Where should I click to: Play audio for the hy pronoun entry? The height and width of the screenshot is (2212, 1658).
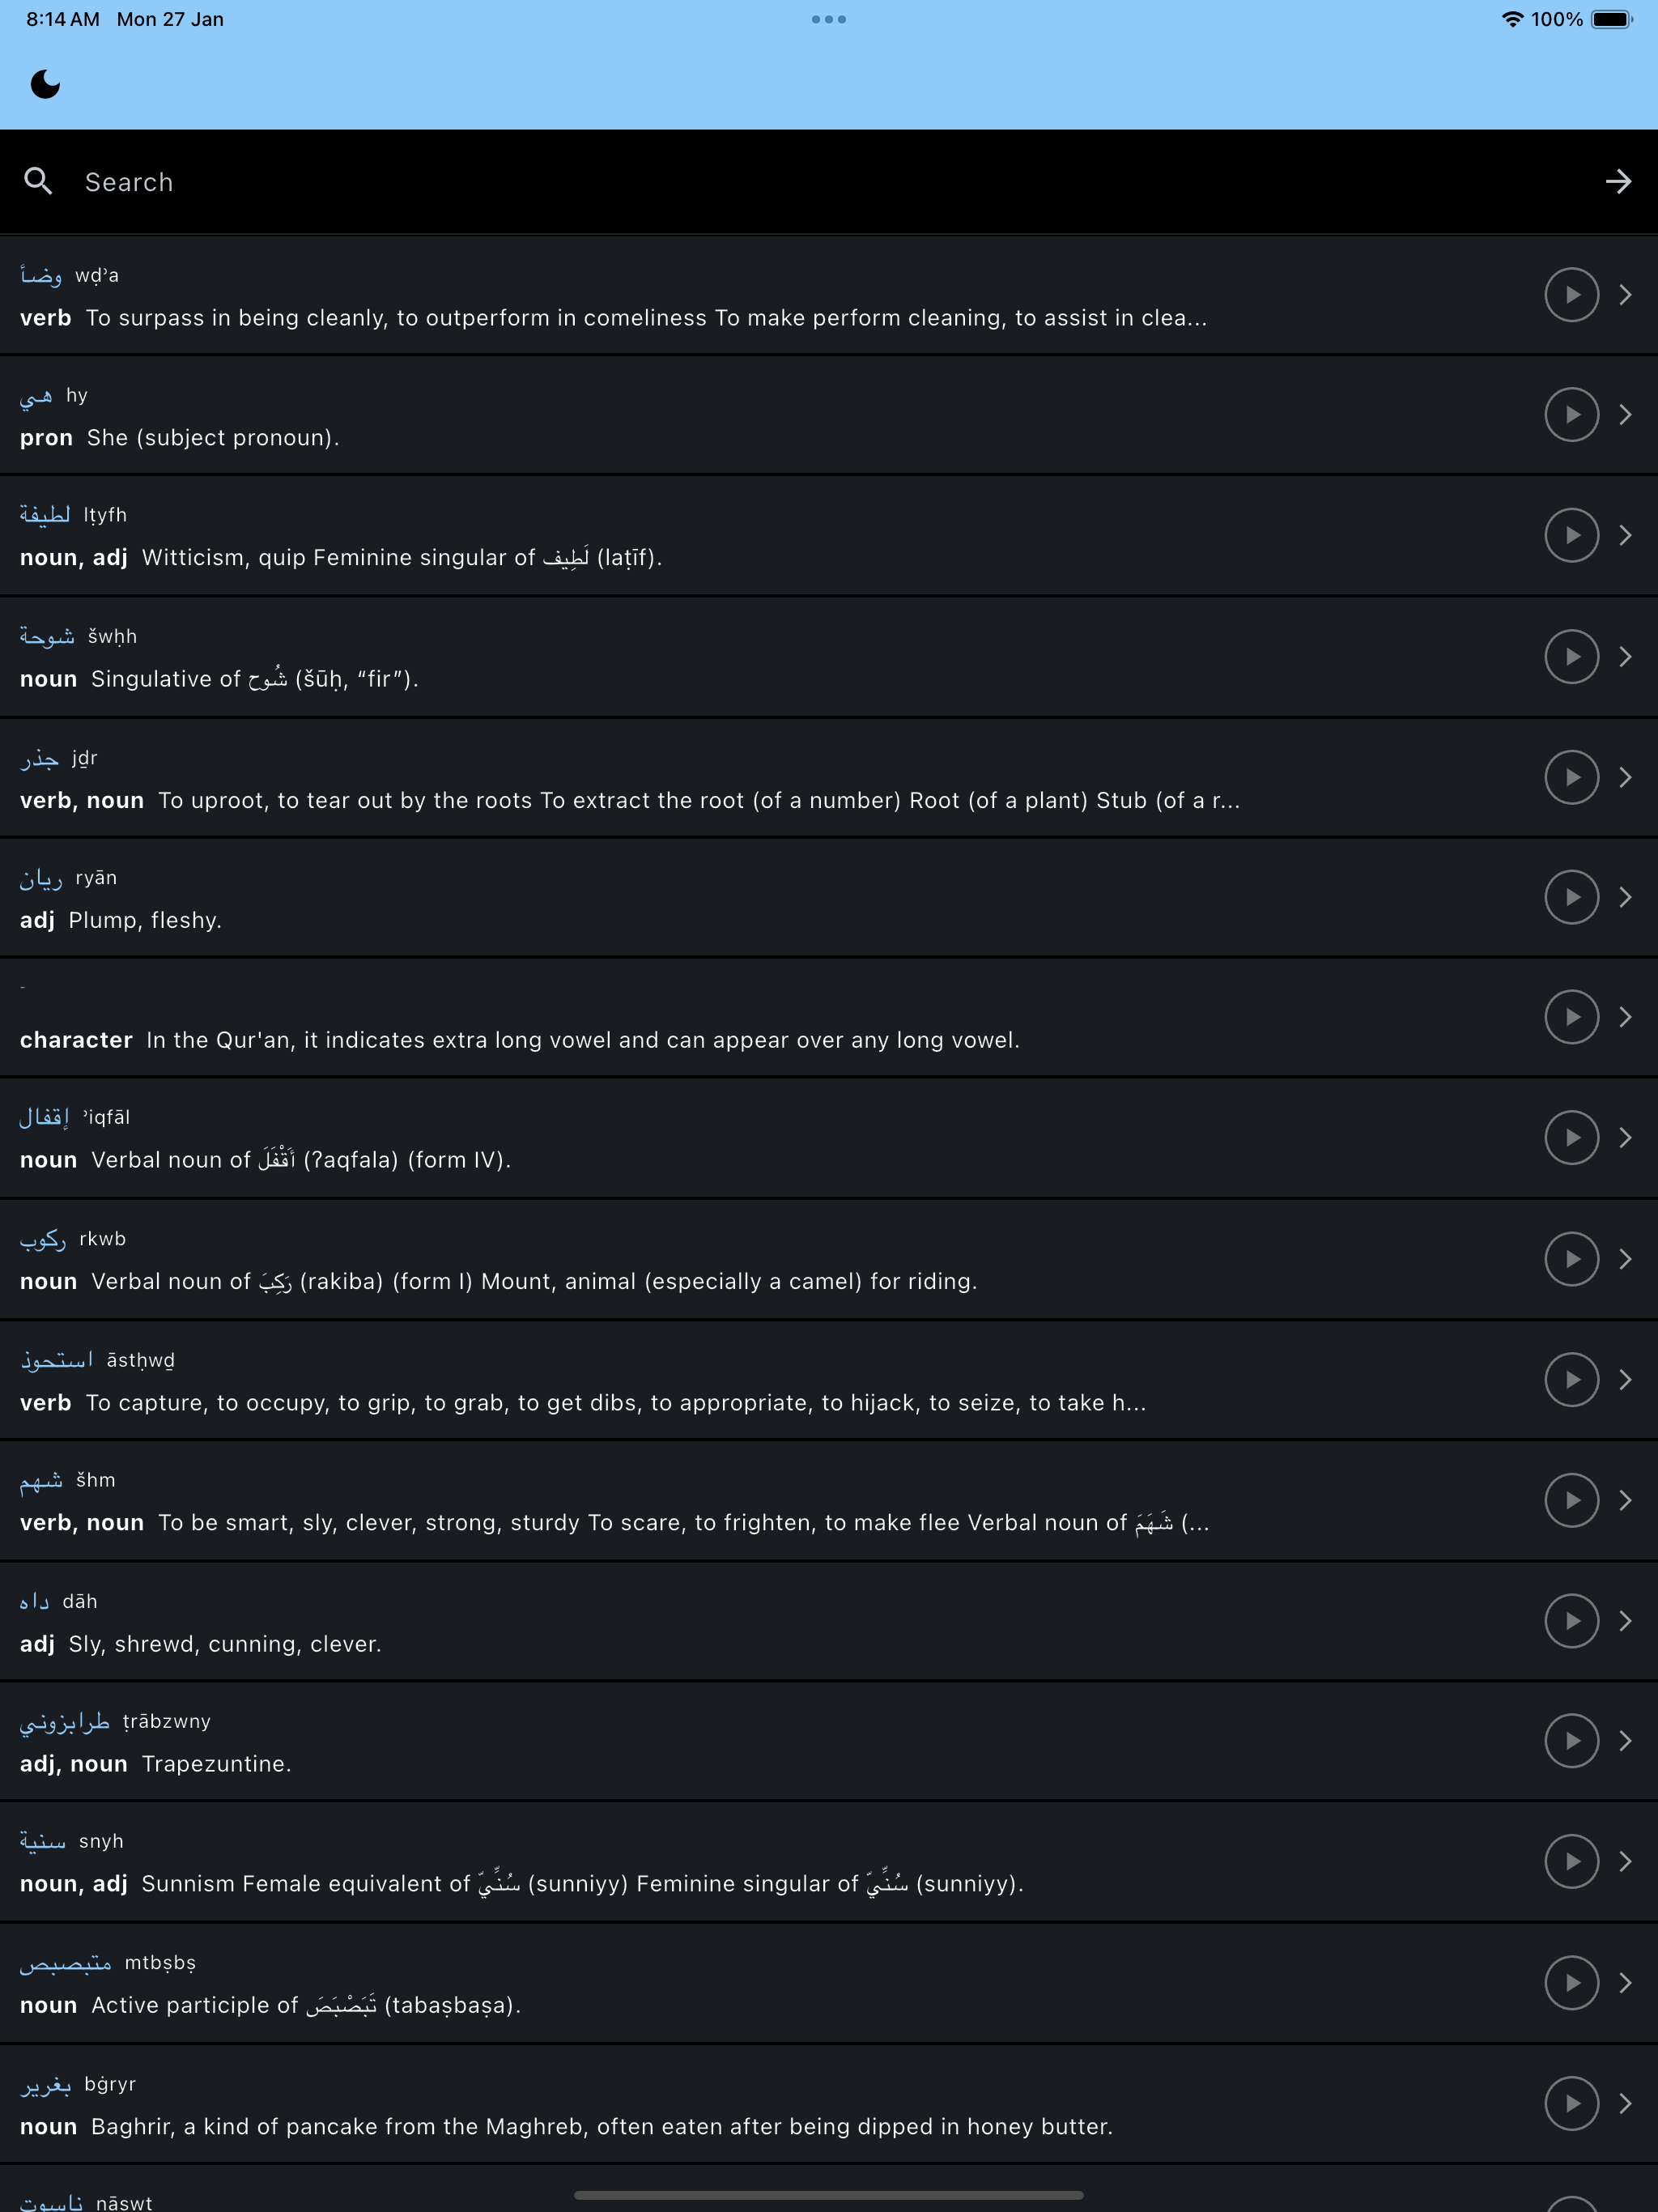pos(1571,415)
